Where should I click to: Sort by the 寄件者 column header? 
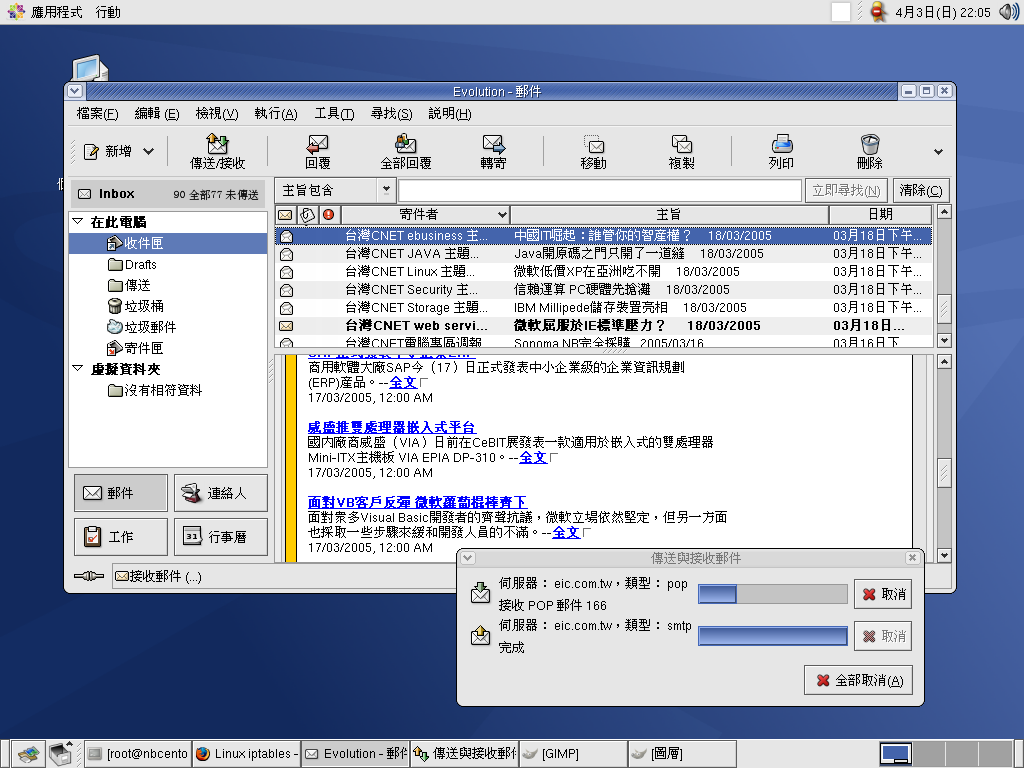(x=425, y=214)
